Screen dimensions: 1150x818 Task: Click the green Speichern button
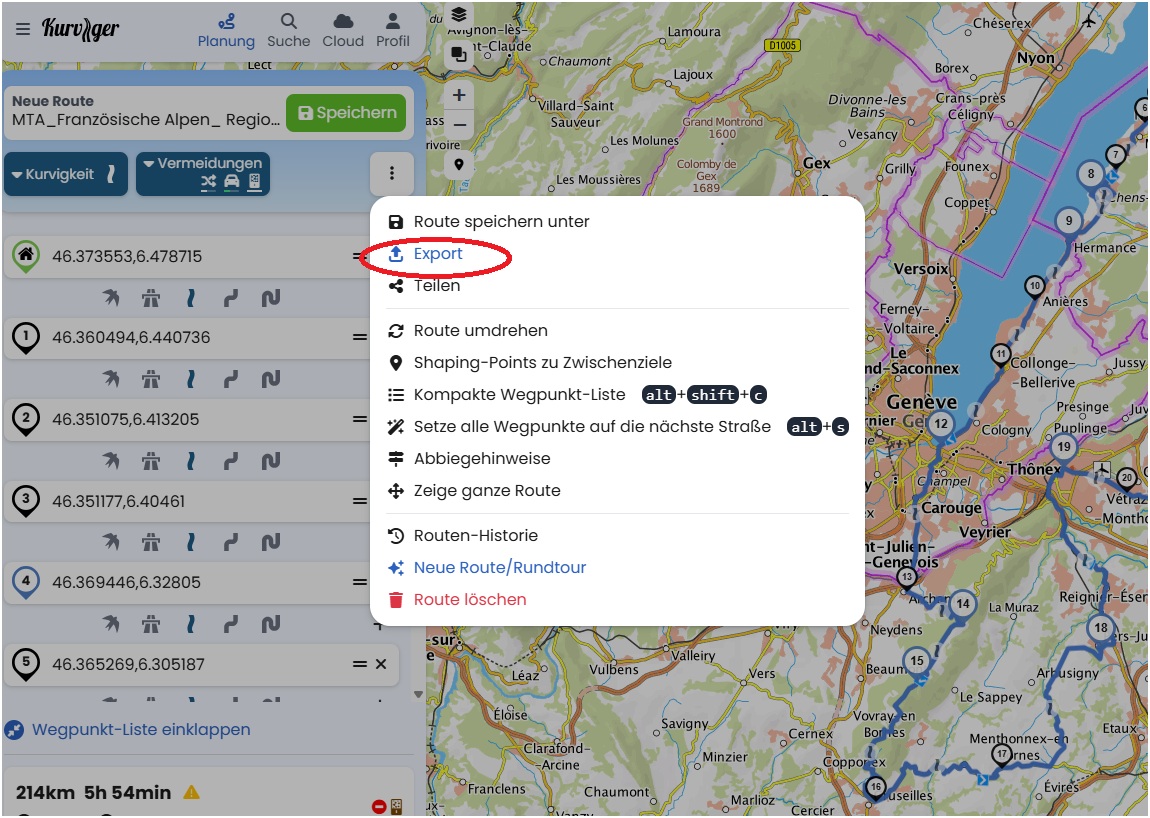(x=346, y=113)
